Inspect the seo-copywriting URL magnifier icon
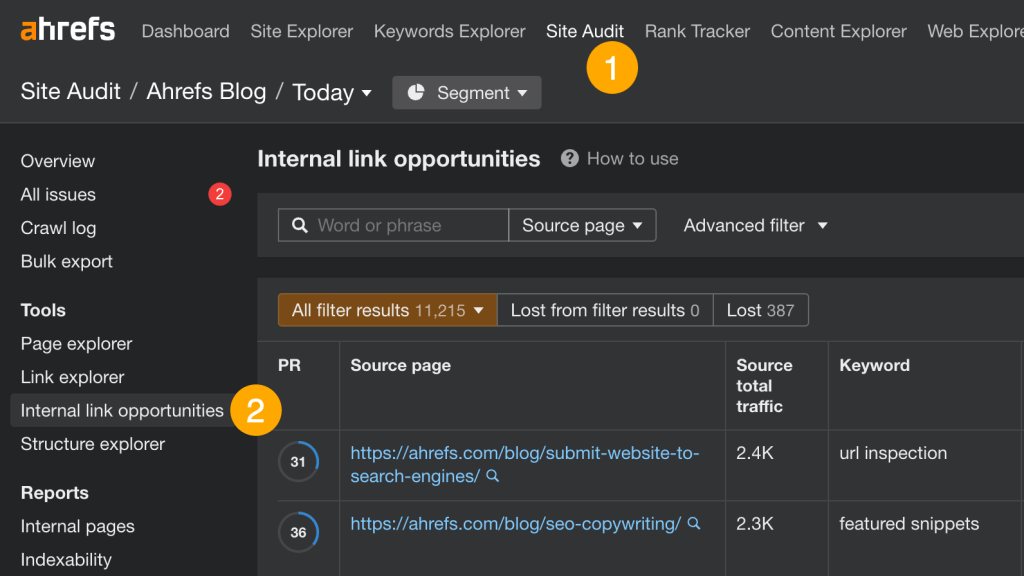This screenshot has width=1024, height=576. pyautogui.click(x=694, y=524)
